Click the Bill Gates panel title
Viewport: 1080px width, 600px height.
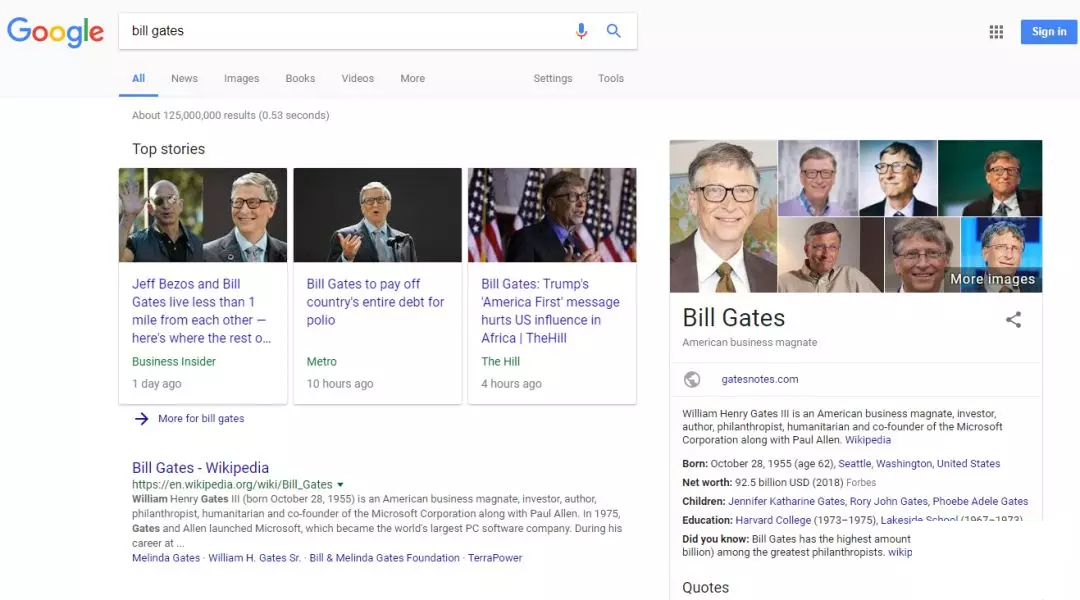(734, 318)
